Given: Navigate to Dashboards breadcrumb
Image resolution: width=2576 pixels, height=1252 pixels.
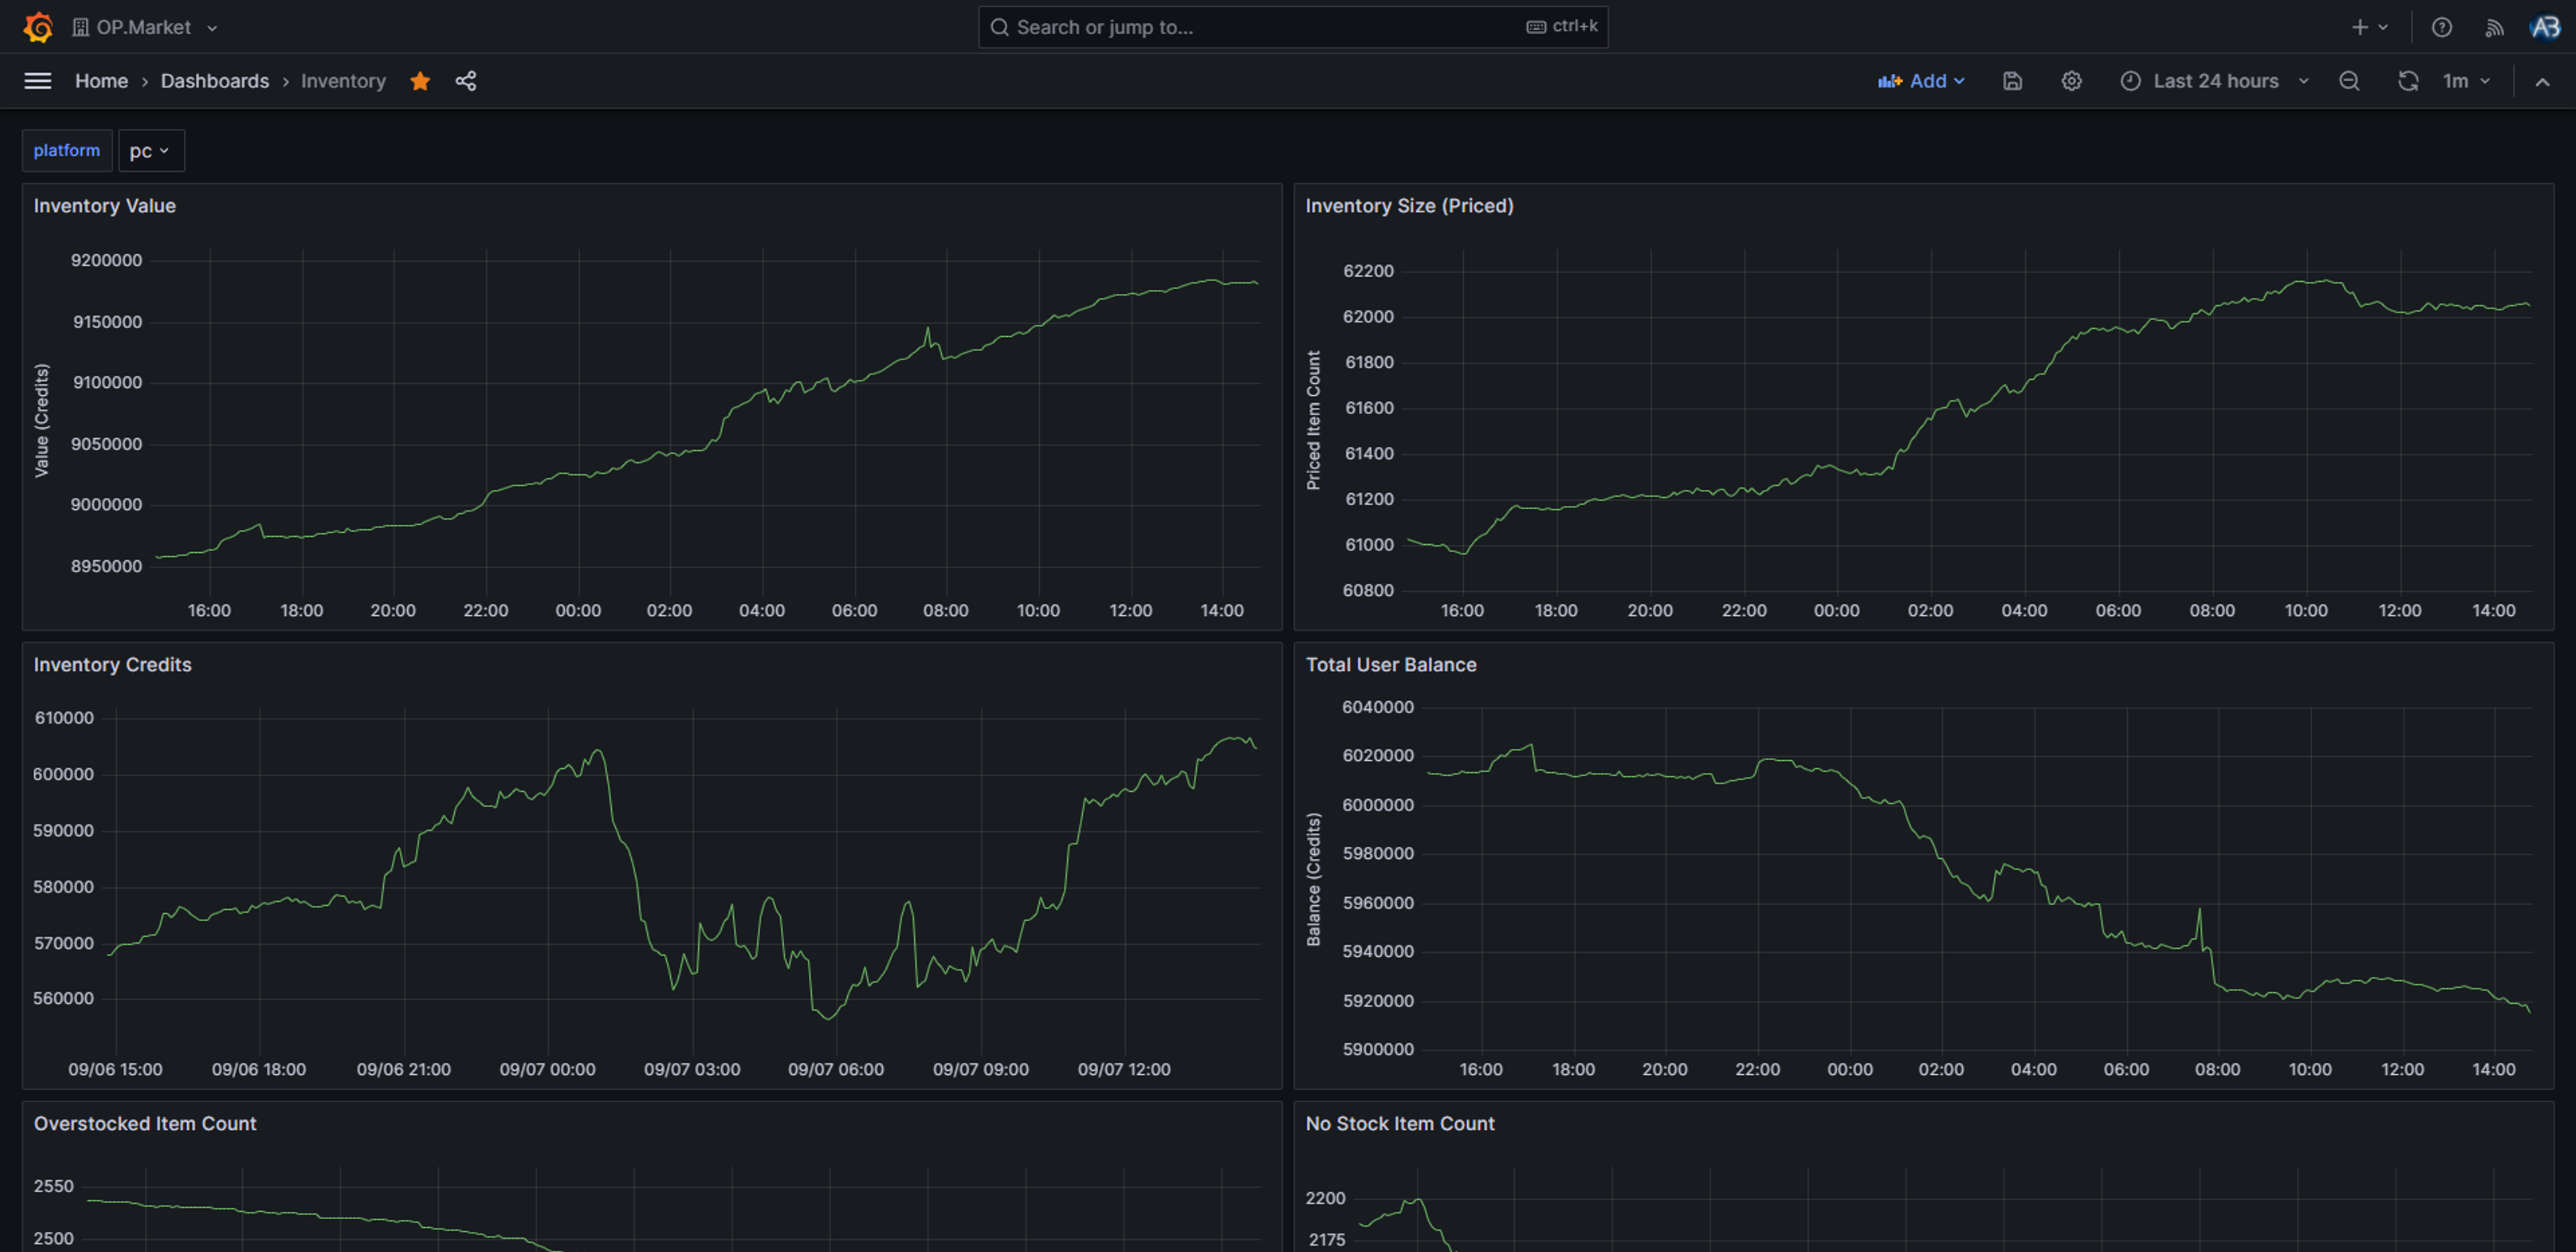Looking at the screenshot, I should pyautogui.click(x=214, y=81).
